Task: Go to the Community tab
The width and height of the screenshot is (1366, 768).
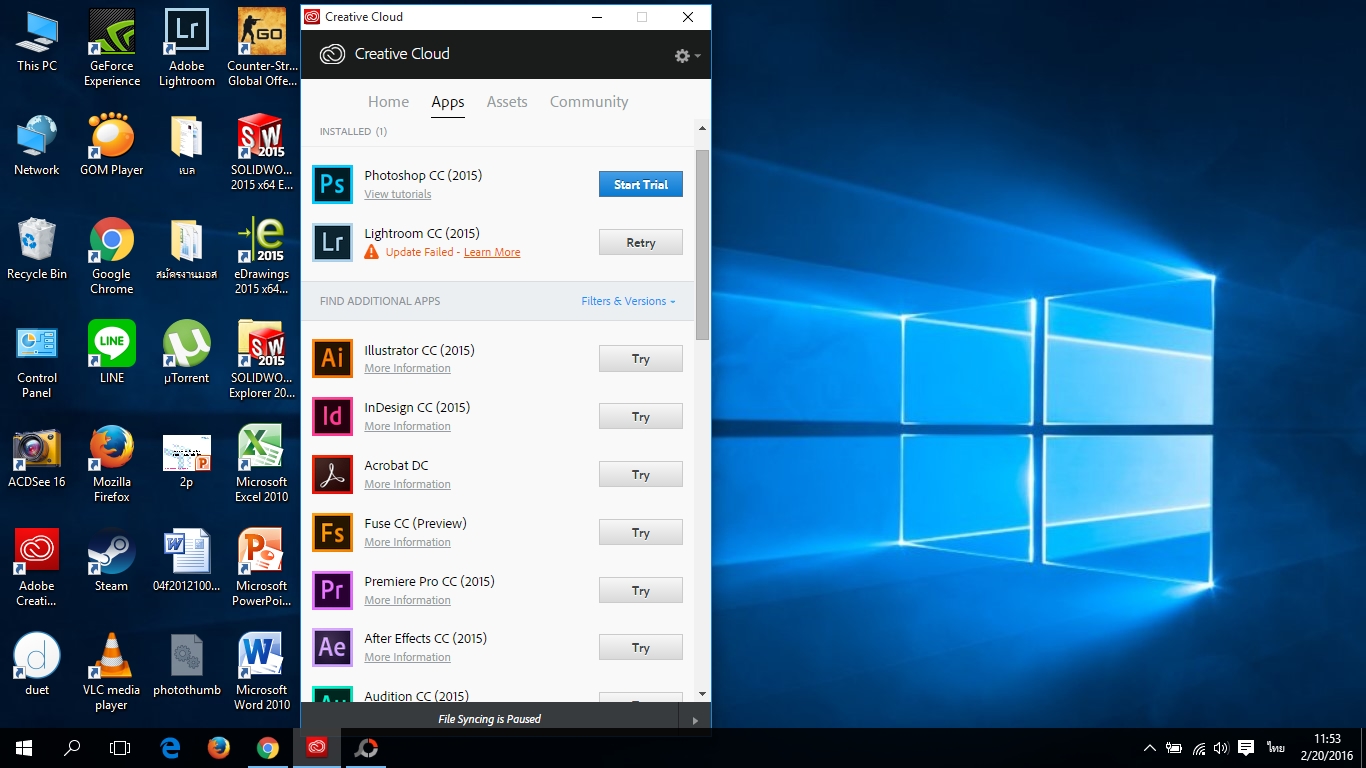Action: [x=589, y=102]
